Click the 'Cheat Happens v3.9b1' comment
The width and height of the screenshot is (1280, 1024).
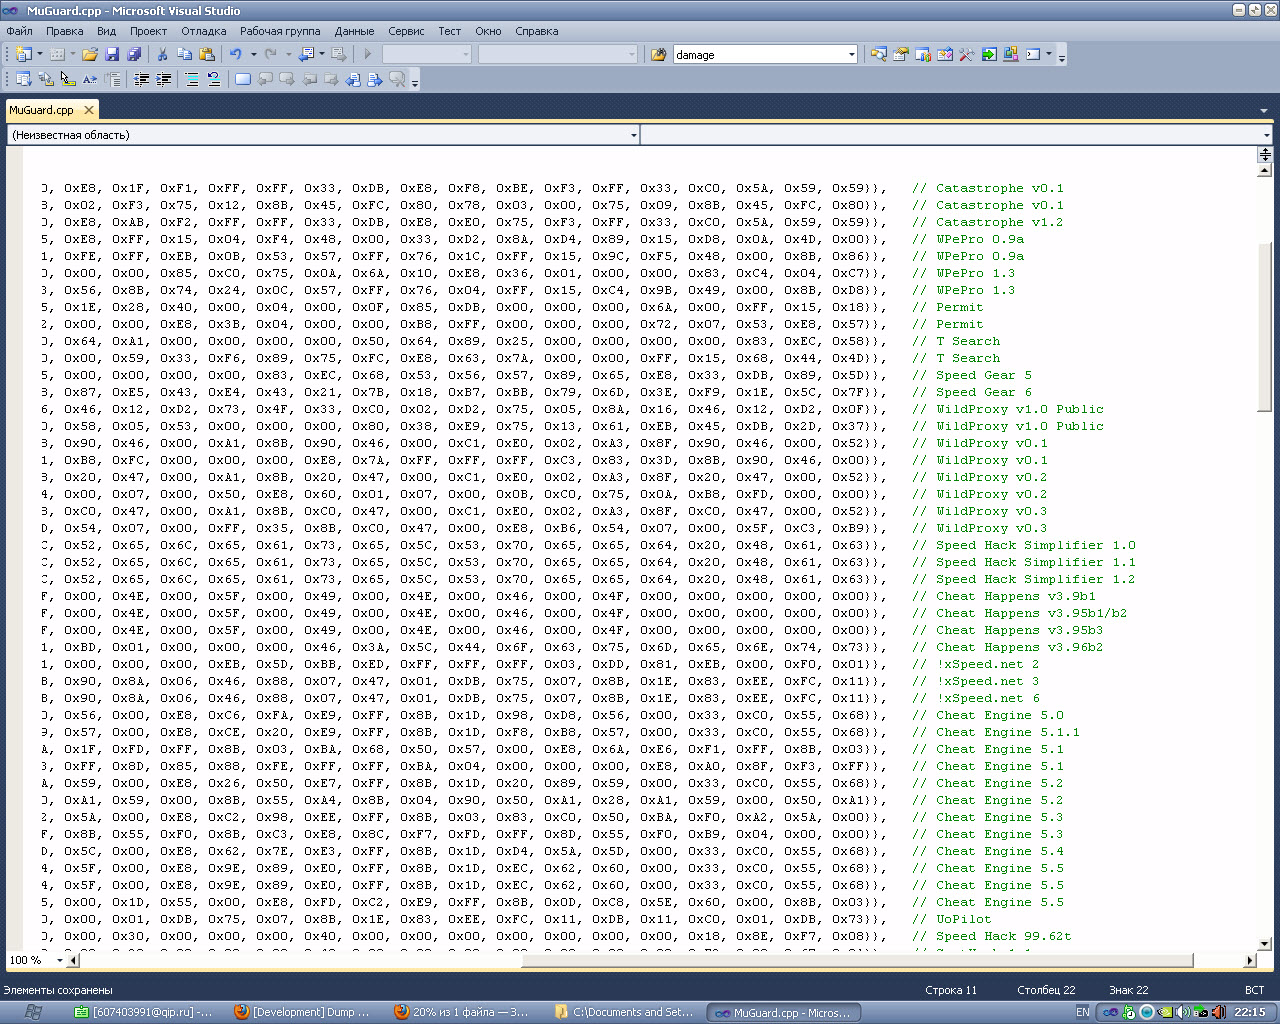coord(1004,596)
